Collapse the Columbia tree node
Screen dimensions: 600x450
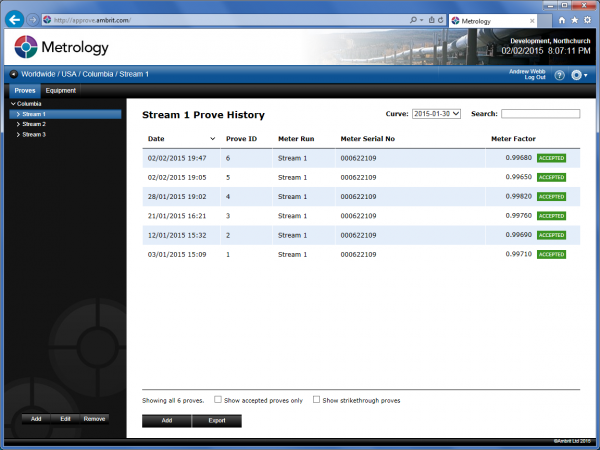(13, 104)
